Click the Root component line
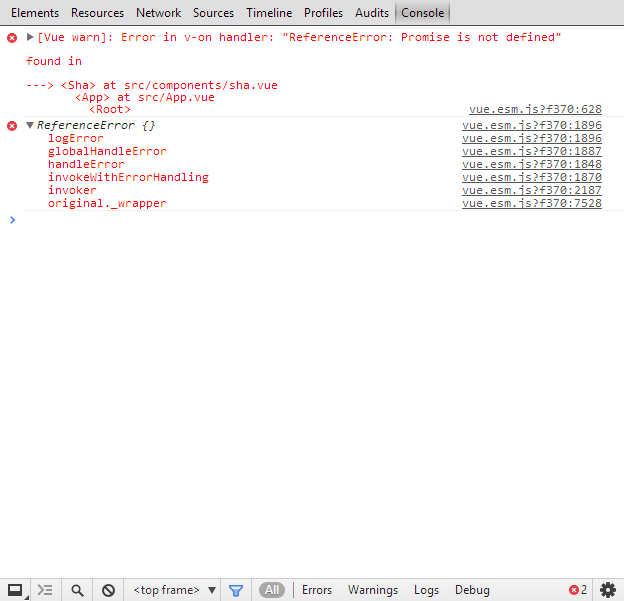The width and height of the screenshot is (624, 601). [110, 109]
